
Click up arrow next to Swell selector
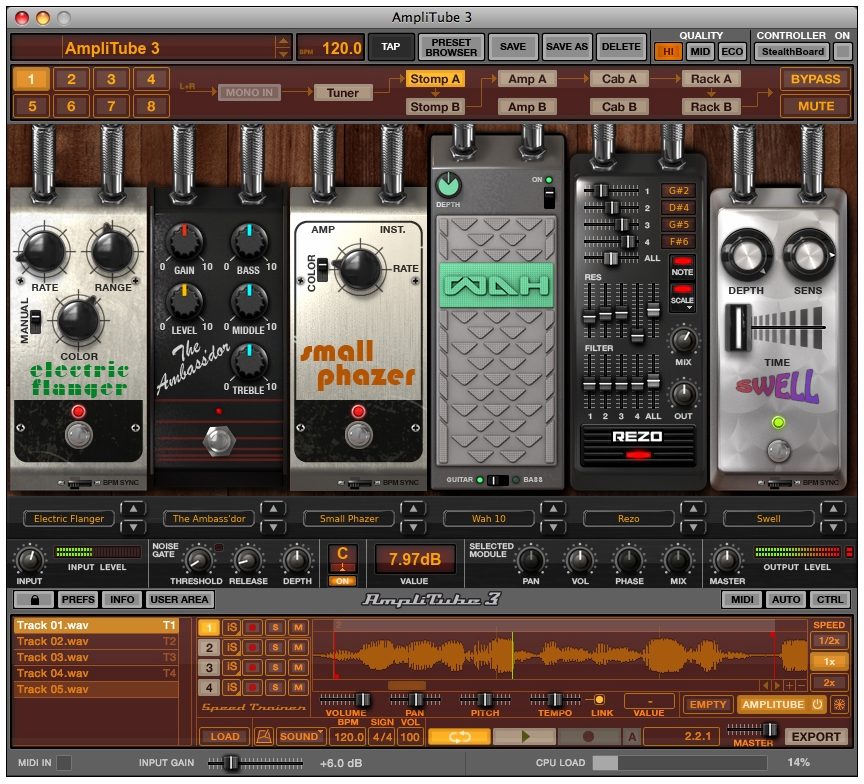[833, 509]
